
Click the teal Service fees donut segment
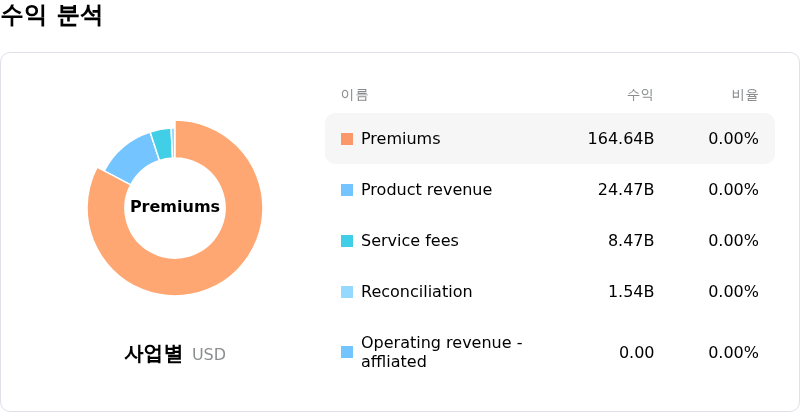[163, 144]
